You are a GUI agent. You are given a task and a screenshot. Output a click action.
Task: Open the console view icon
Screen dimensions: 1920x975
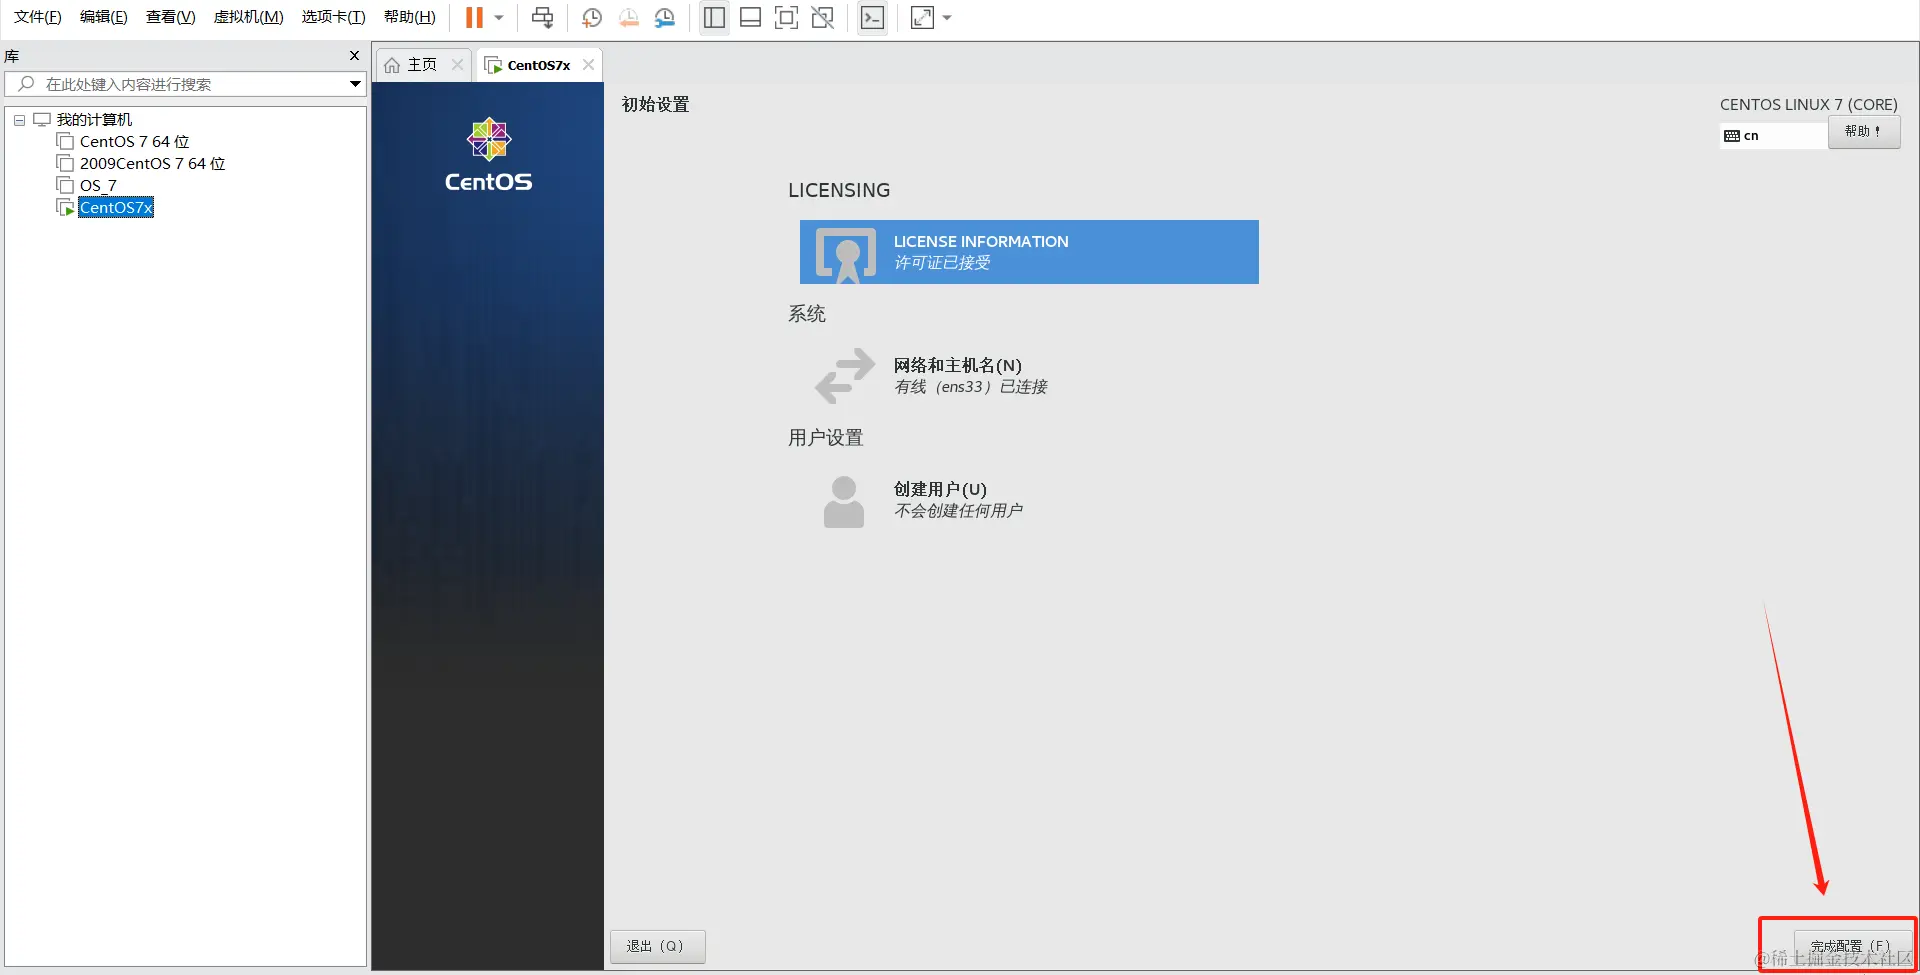pyautogui.click(x=872, y=17)
